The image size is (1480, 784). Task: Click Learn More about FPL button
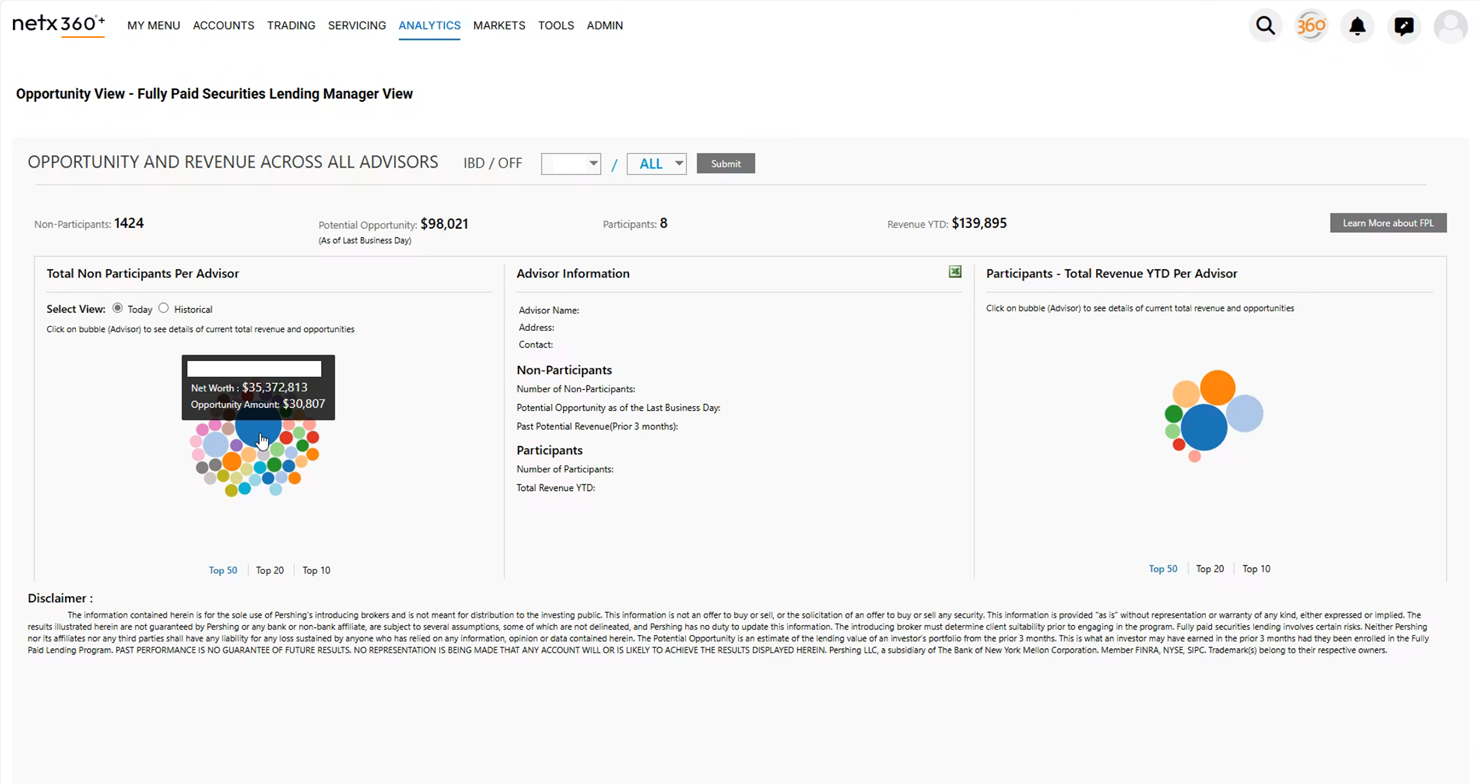coord(1387,223)
